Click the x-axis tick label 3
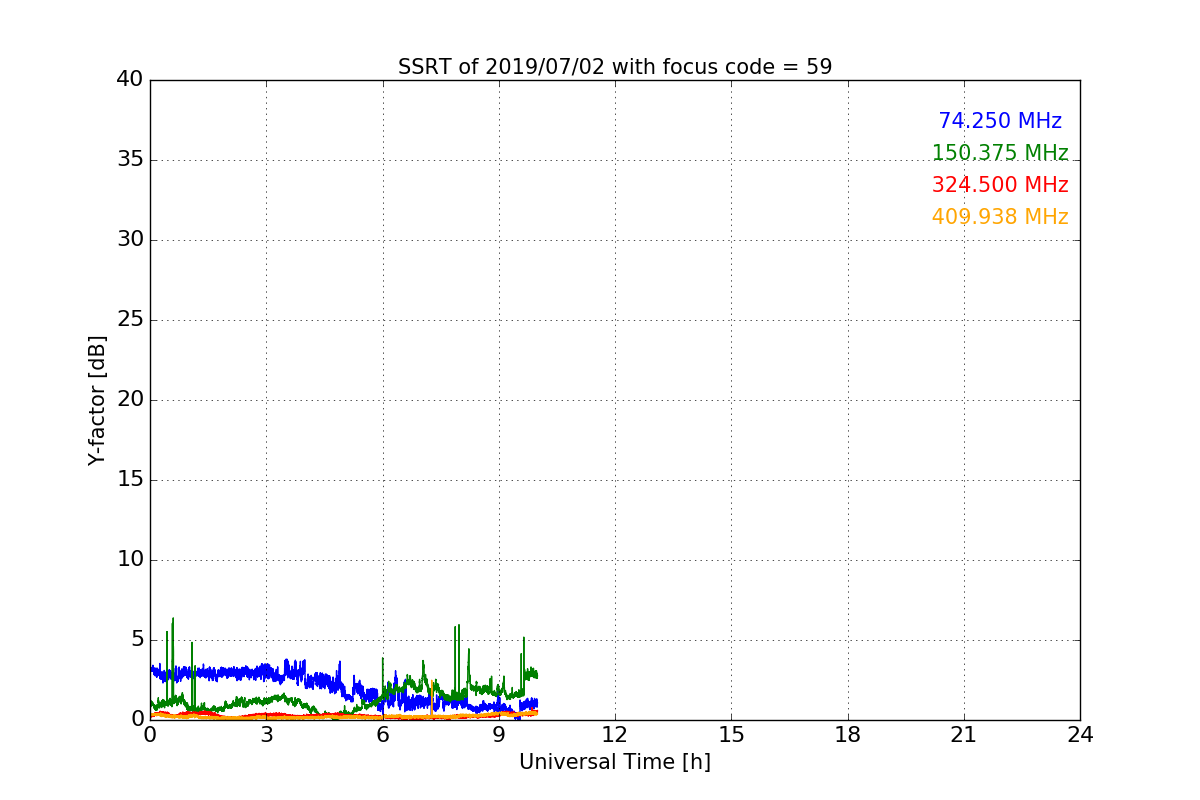 coord(266,735)
